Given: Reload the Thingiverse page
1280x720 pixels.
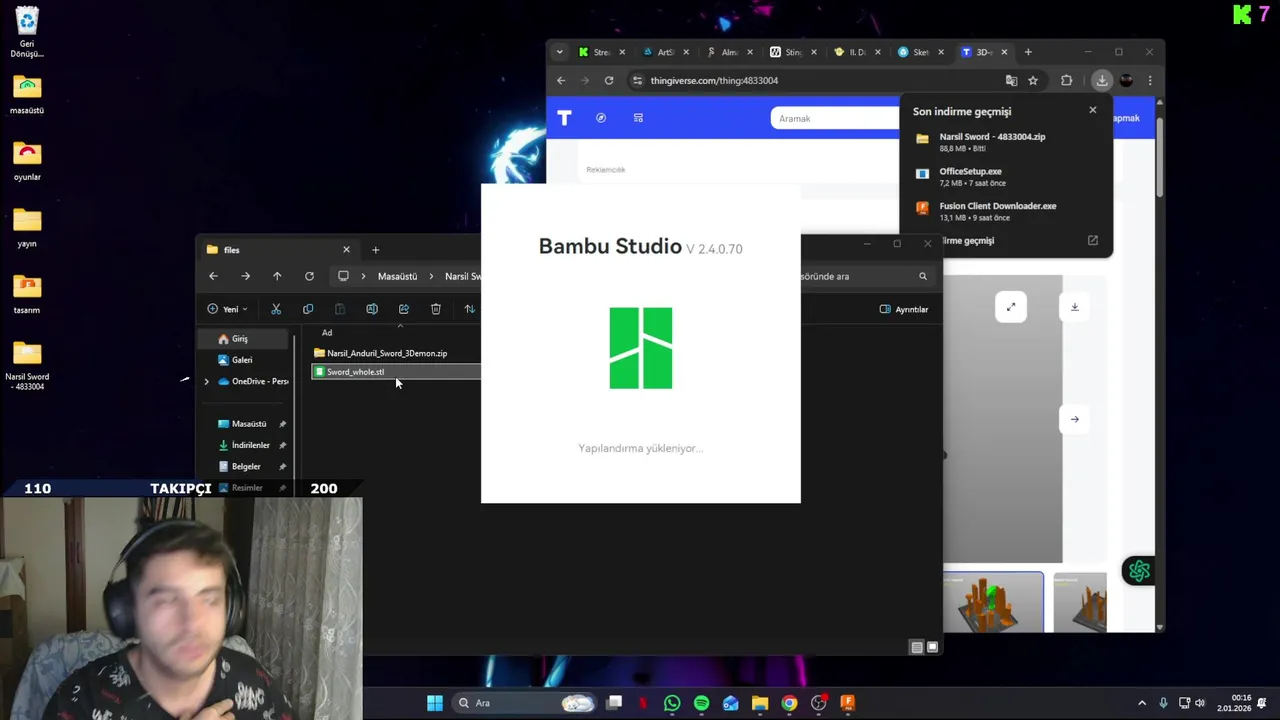Looking at the screenshot, I should pyautogui.click(x=609, y=80).
